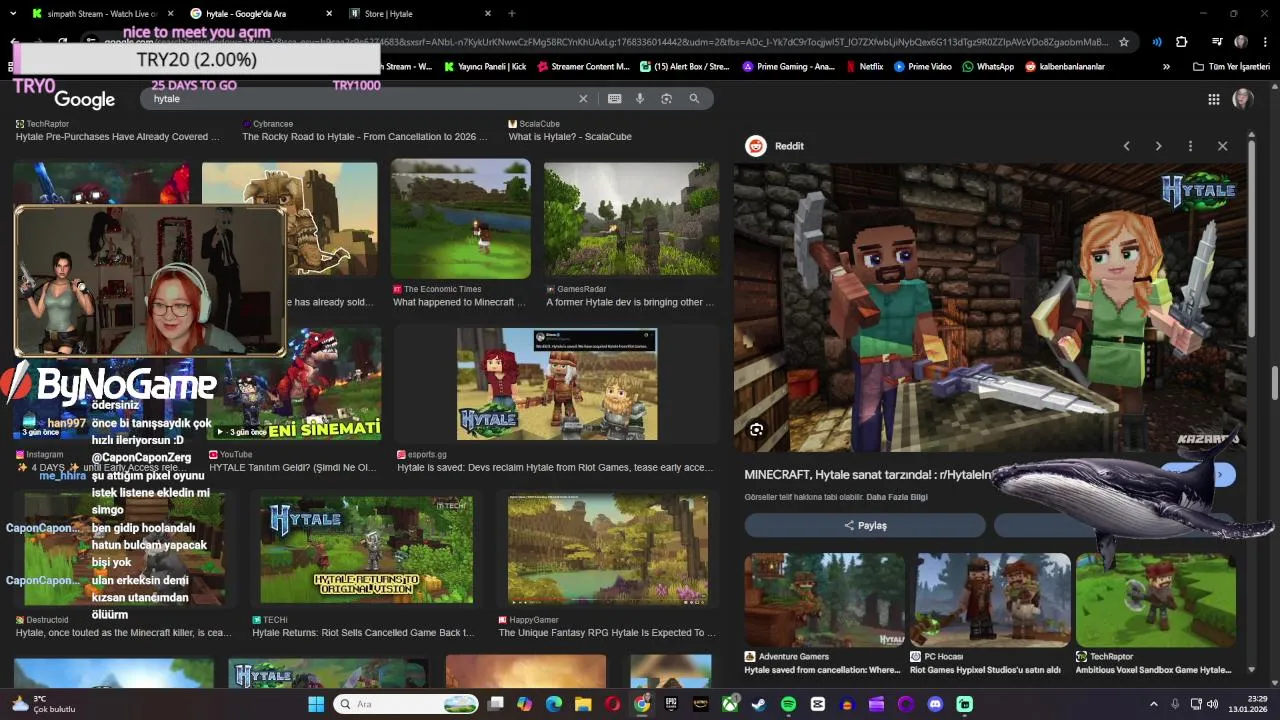Click the Reddit source icon
This screenshot has height=720, width=1280.
pyautogui.click(x=756, y=146)
